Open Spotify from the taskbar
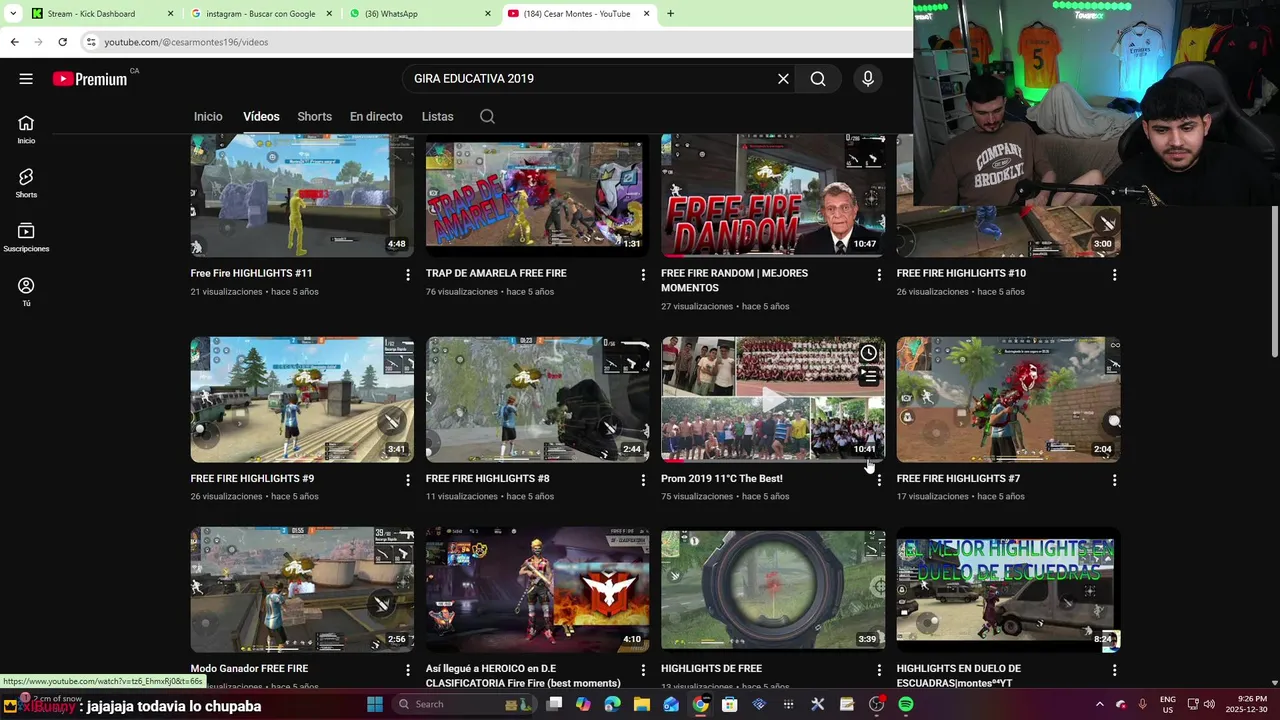Screen dimensions: 1280x720 coord(905,704)
